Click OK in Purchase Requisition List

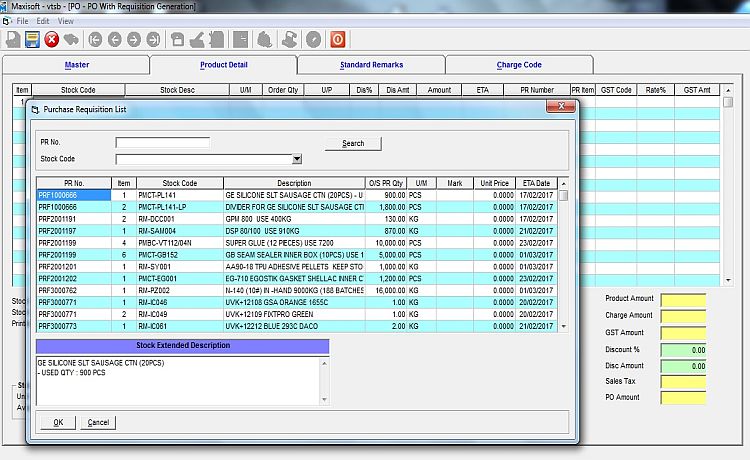pyautogui.click(x=58, y=422)
